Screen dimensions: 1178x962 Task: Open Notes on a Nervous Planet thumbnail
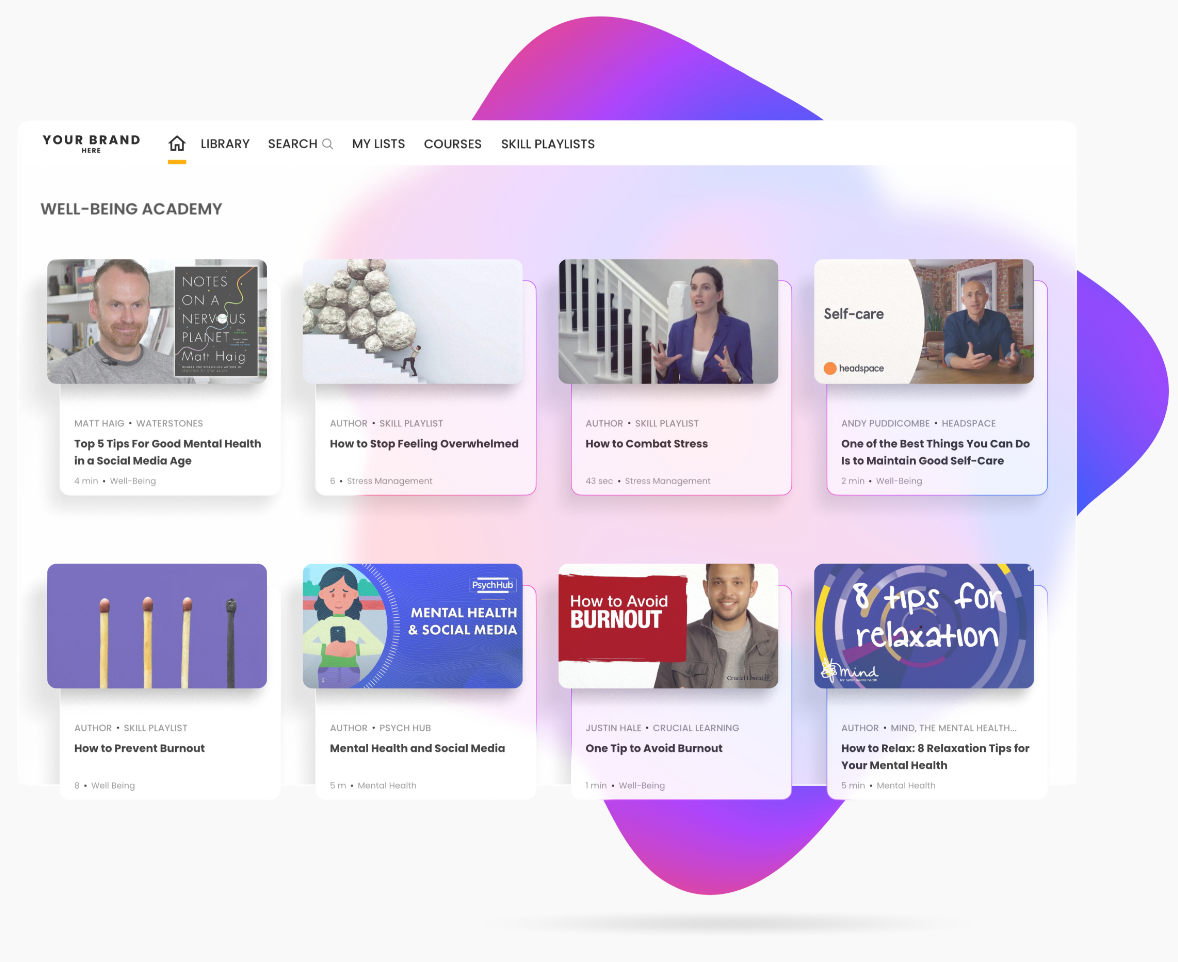point(157,322)
